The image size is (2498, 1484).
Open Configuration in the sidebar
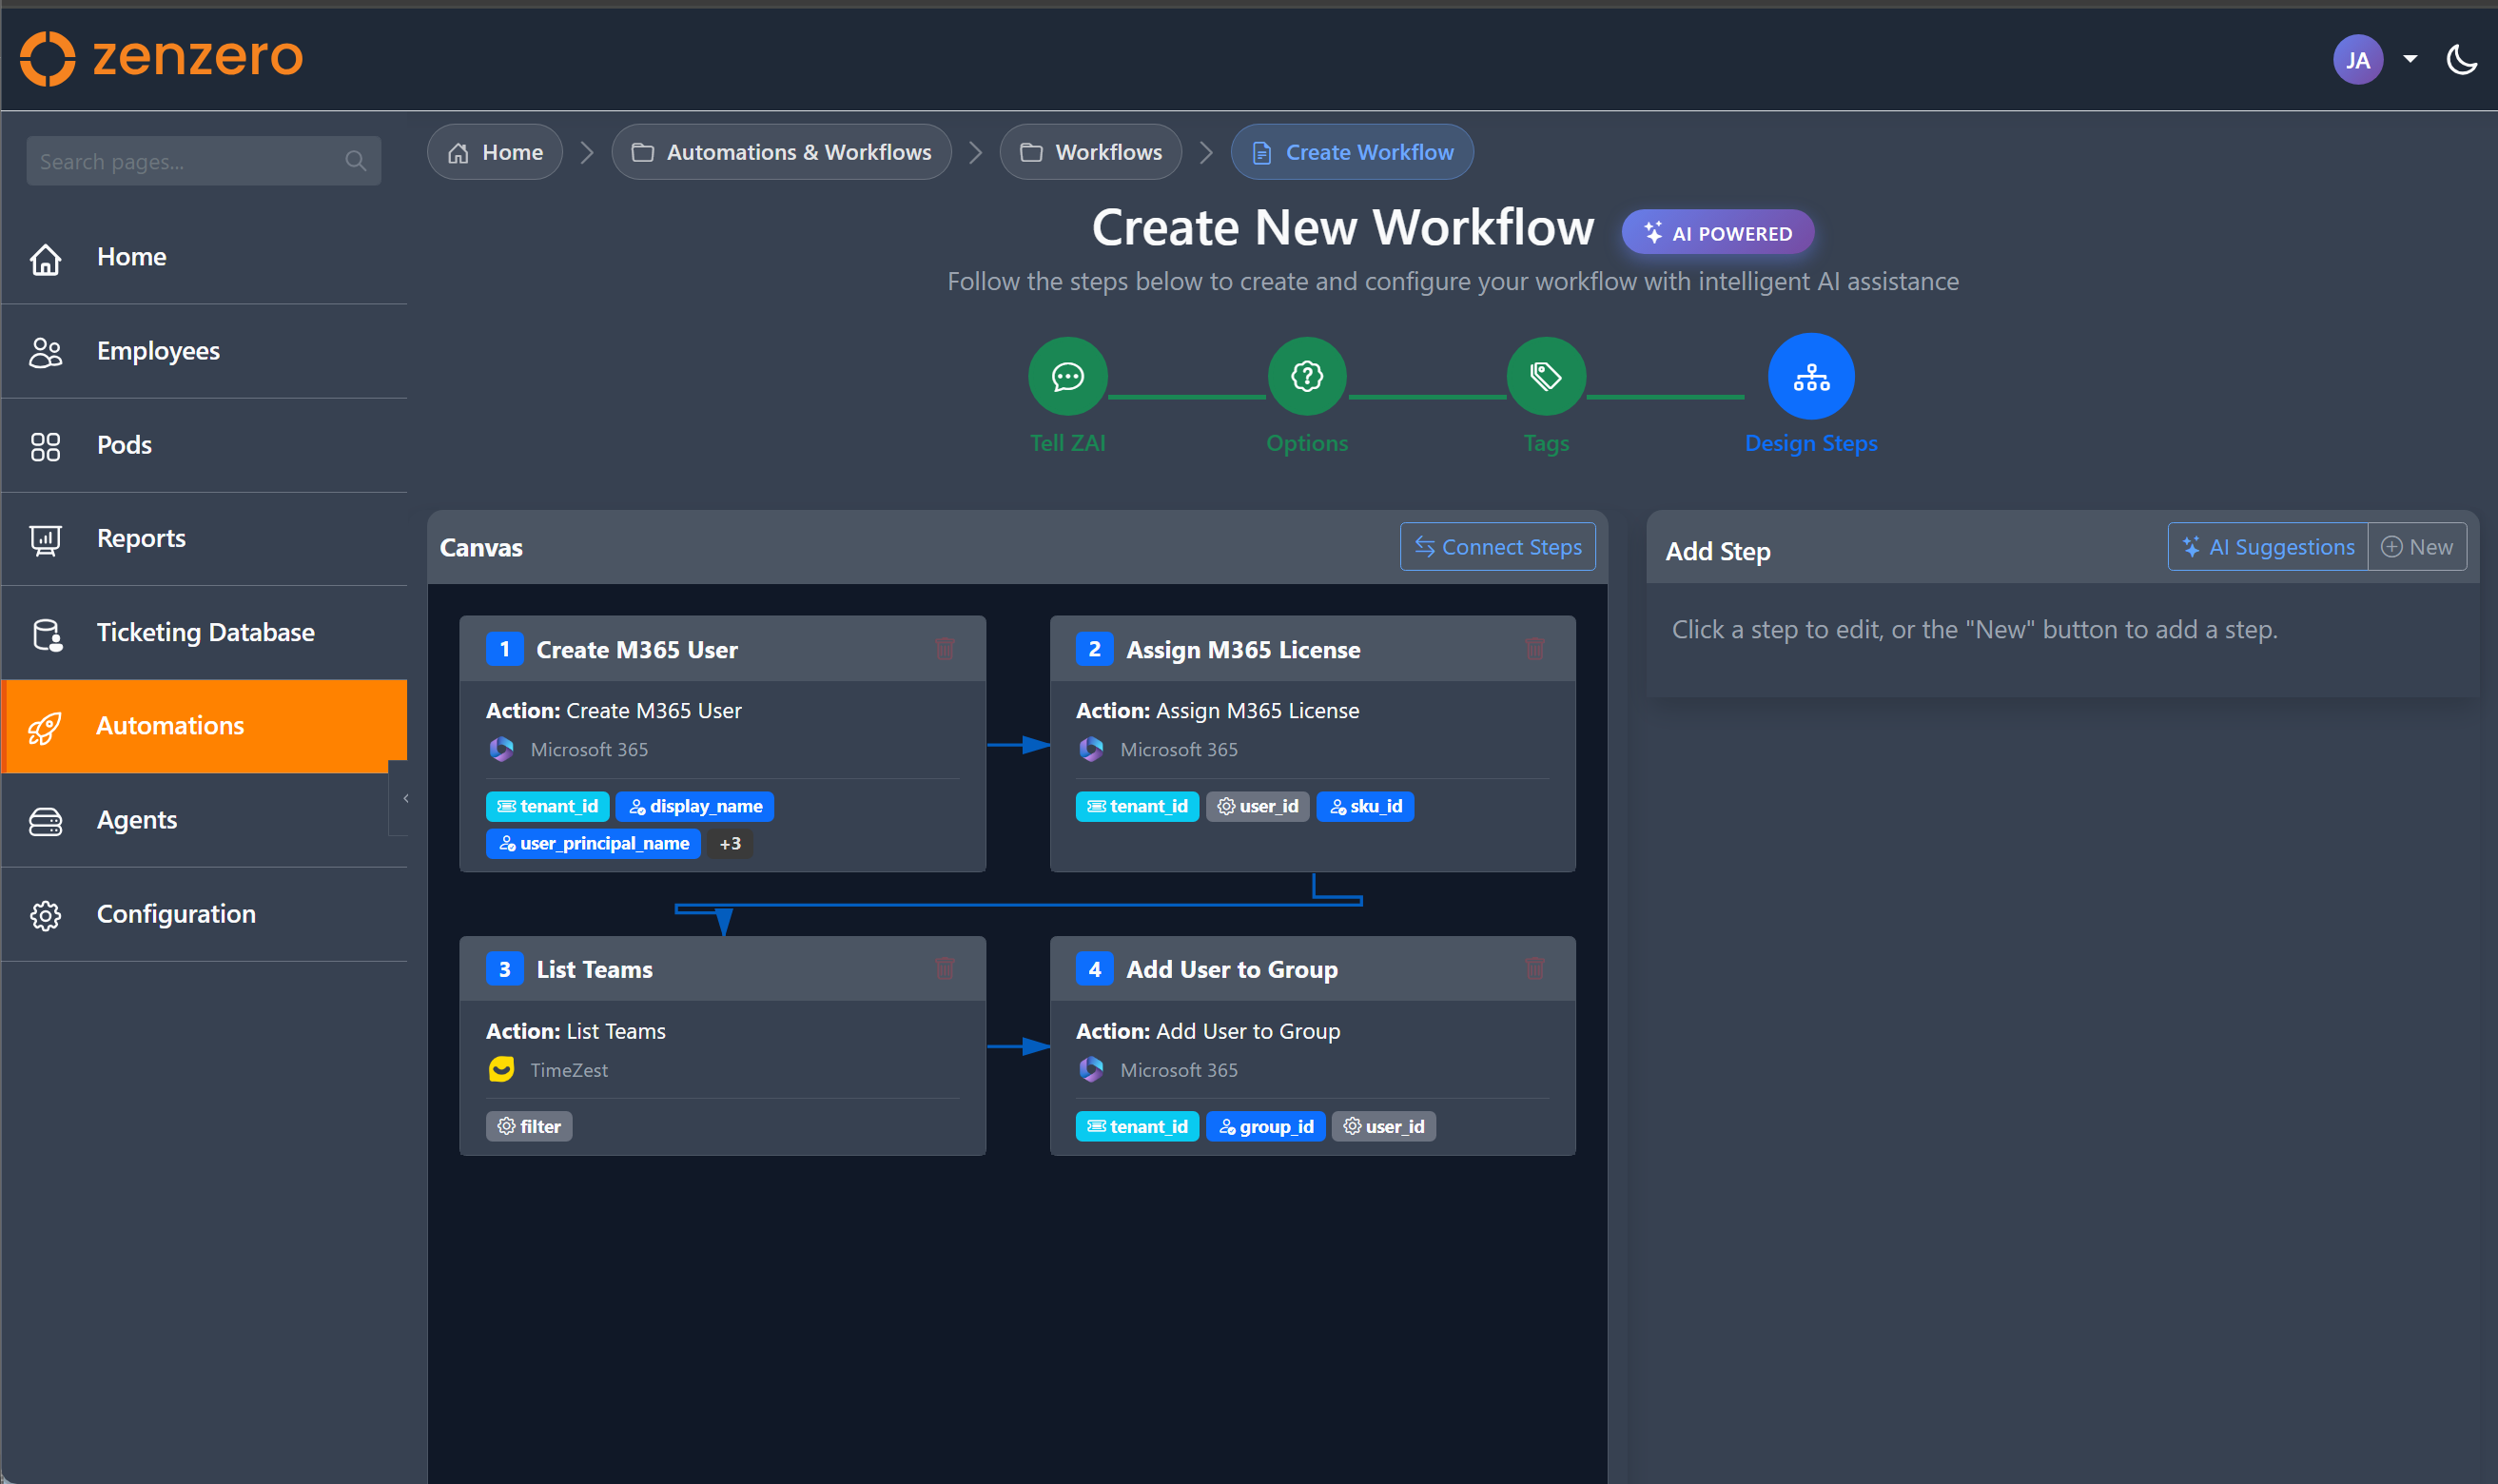[x=205, y=914]
